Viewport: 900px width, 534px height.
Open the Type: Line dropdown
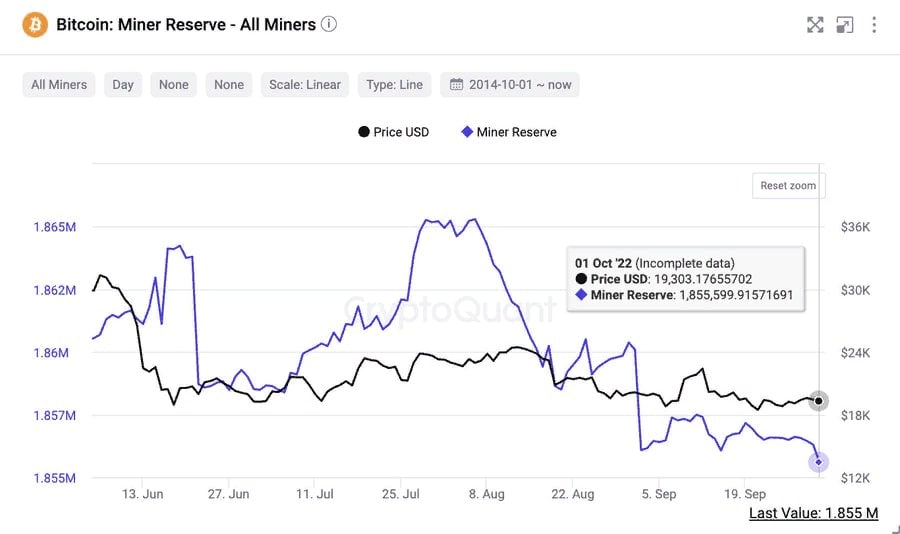click(x=394, y=85)
